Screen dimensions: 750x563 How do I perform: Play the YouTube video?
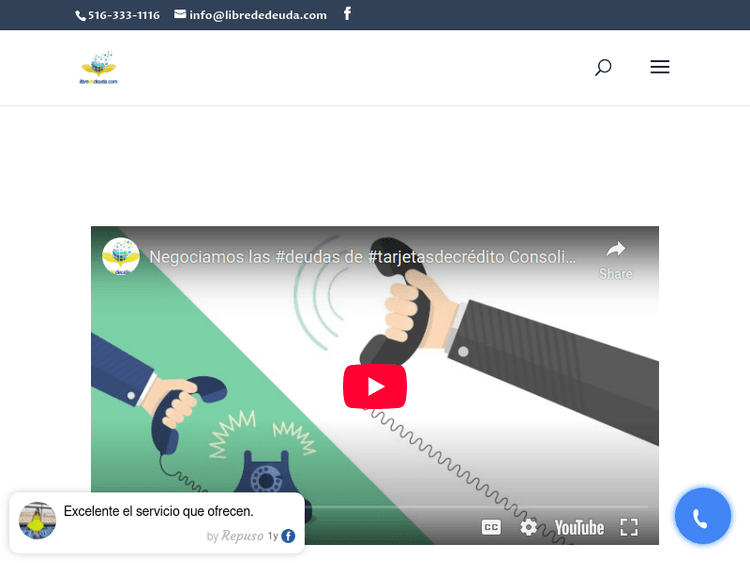point(374,386)
